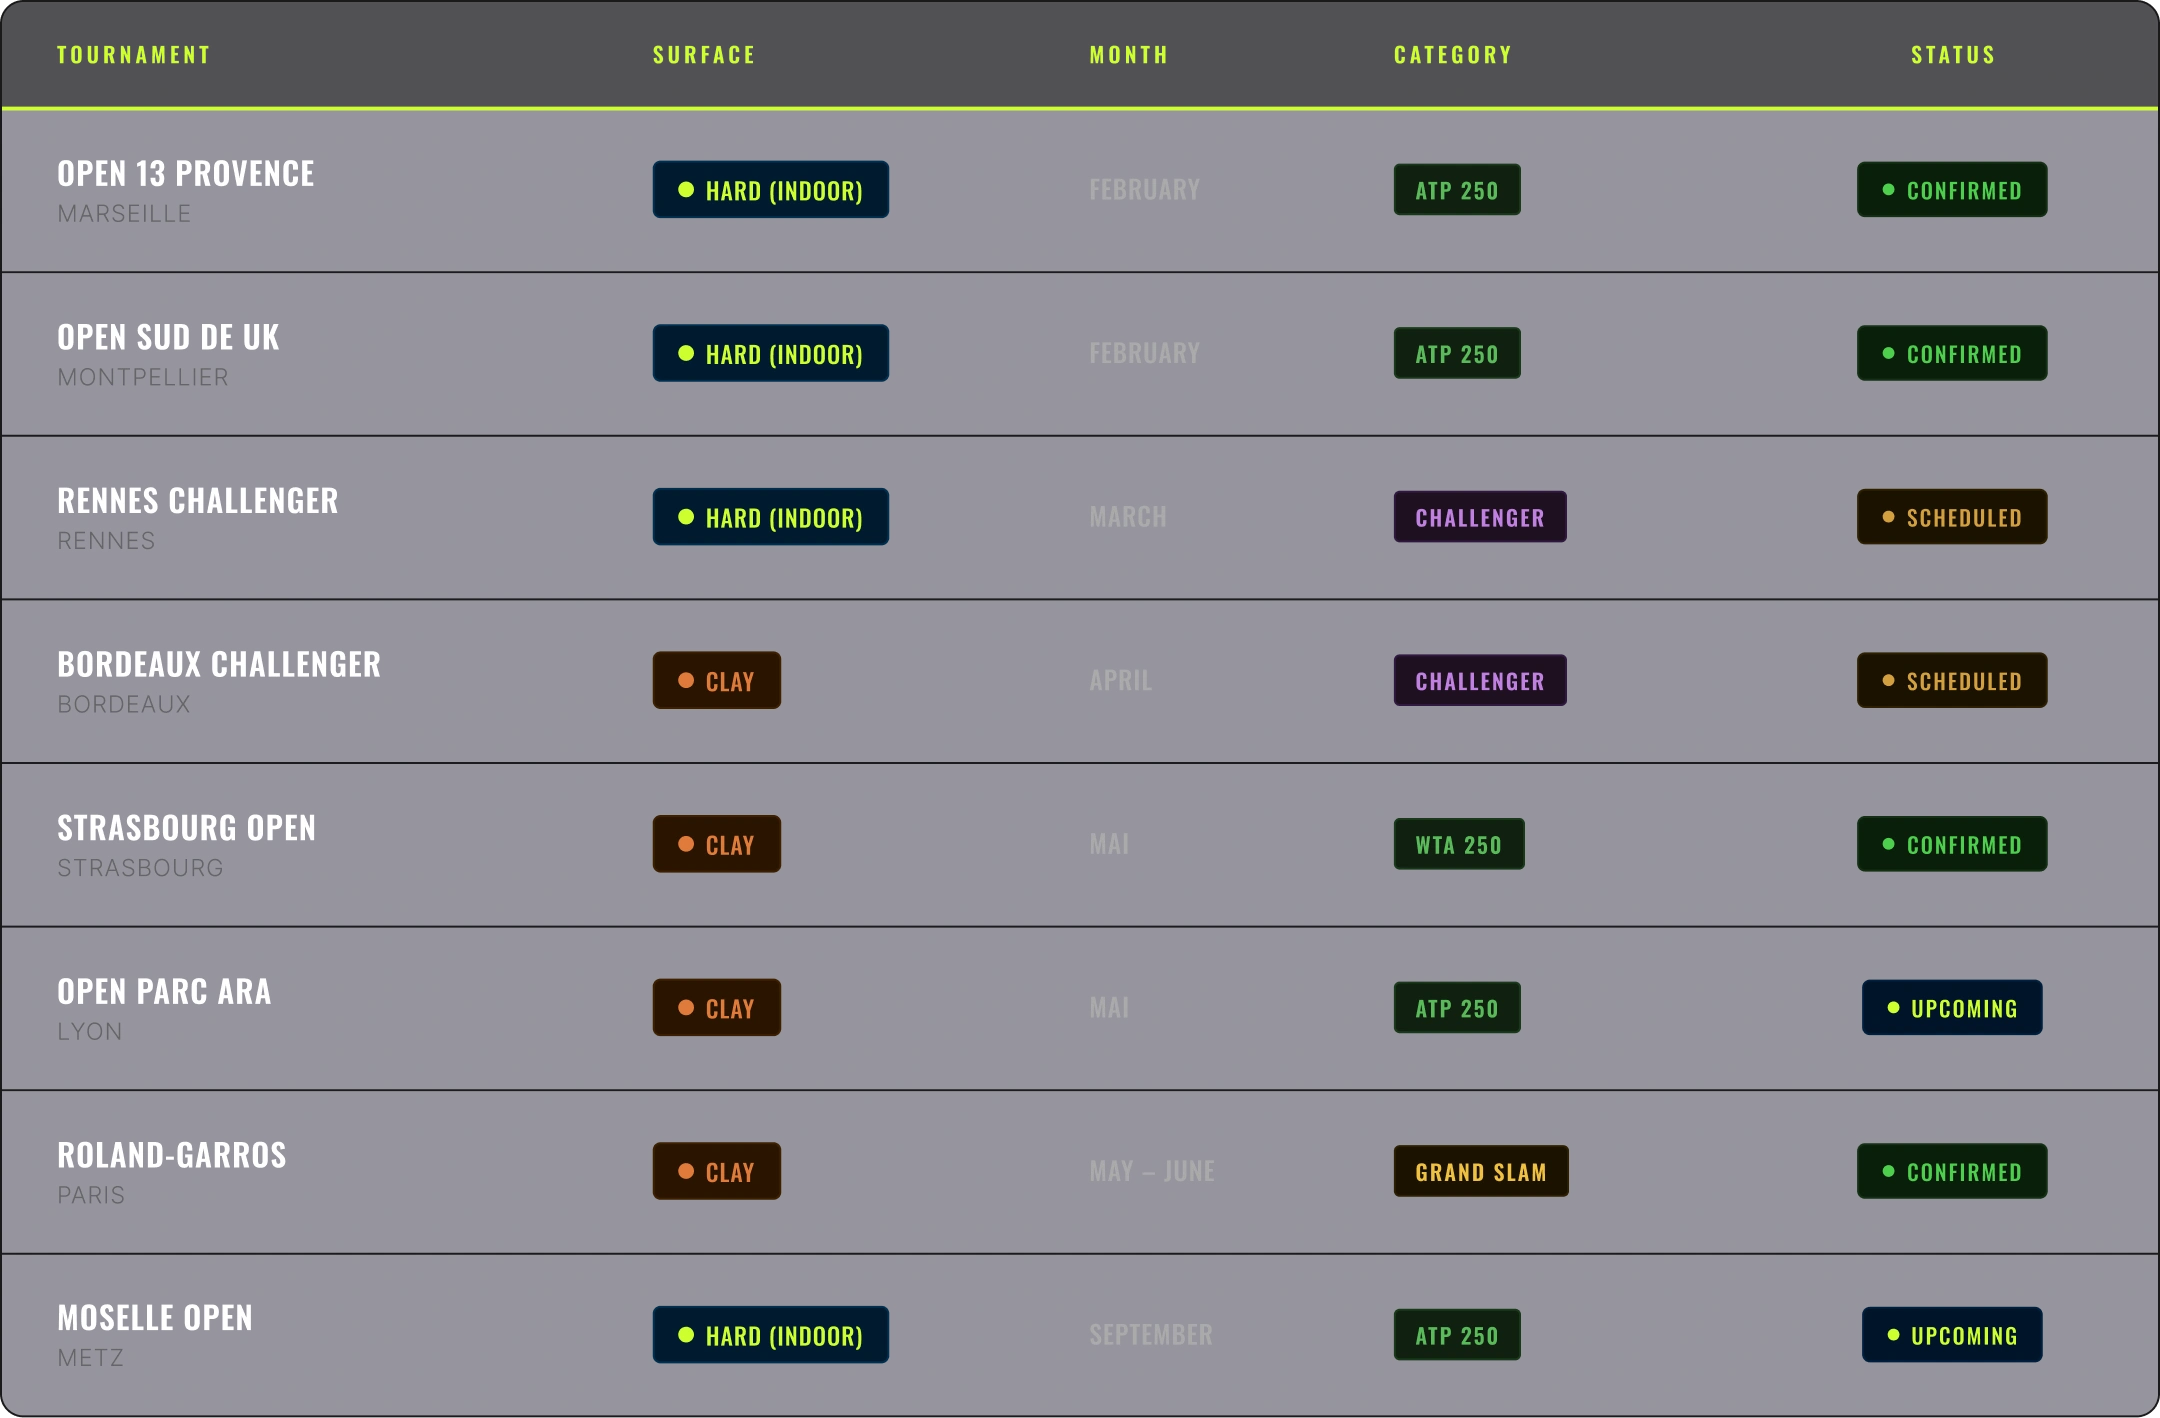The image size is (2160, 1418).
Task: Click MAI month in Strasbourg Open row
Action: tap(1109, 844)
